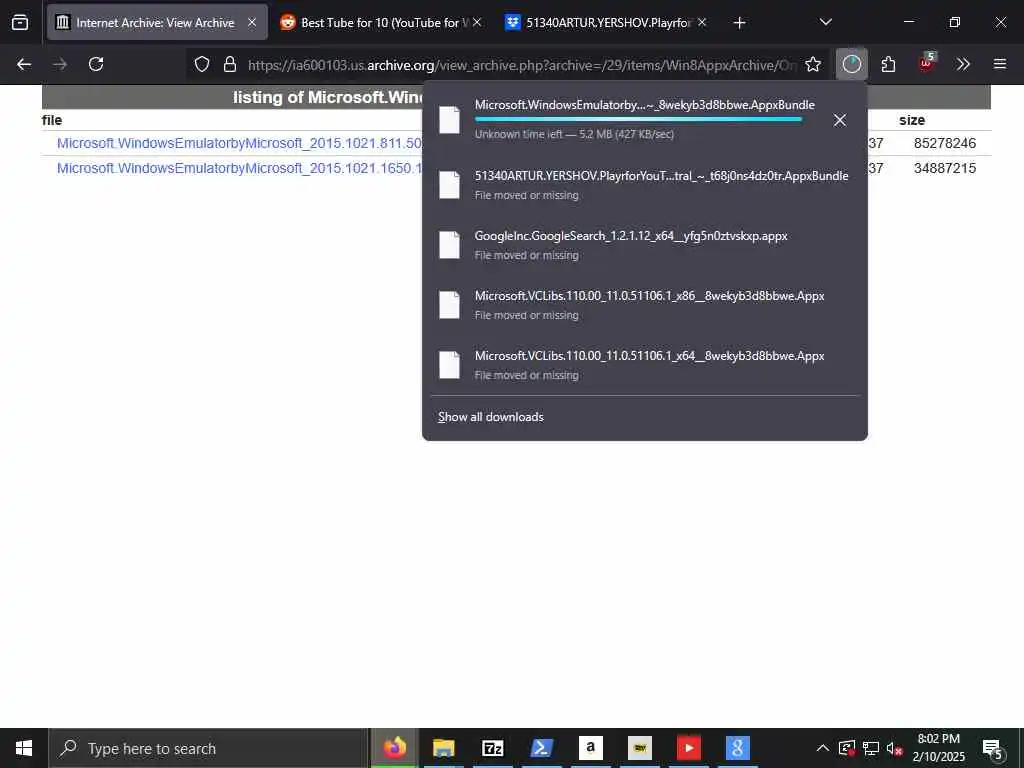This screenshot has width=1024, height=768.
Task: Close the Best Tube for 10 tab
Action: pyautogui.click(x=477, y=23)
